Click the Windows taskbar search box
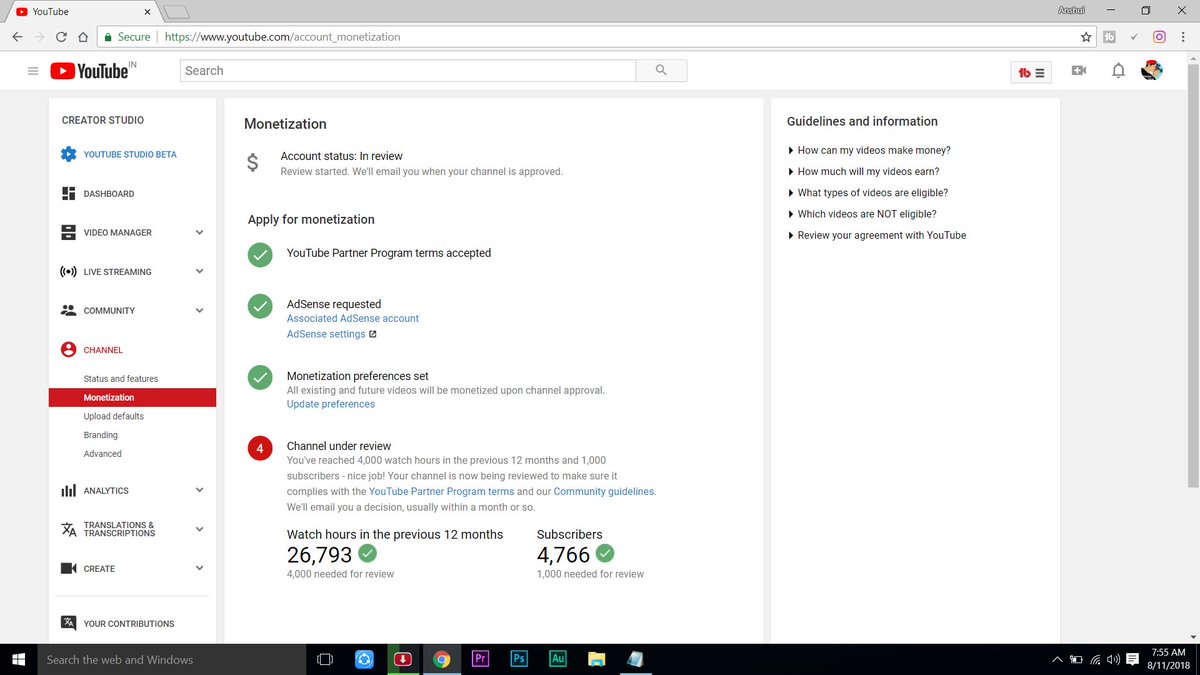Screen dimensions: 1200x675 pyautogui.click(x=170, y=659)
